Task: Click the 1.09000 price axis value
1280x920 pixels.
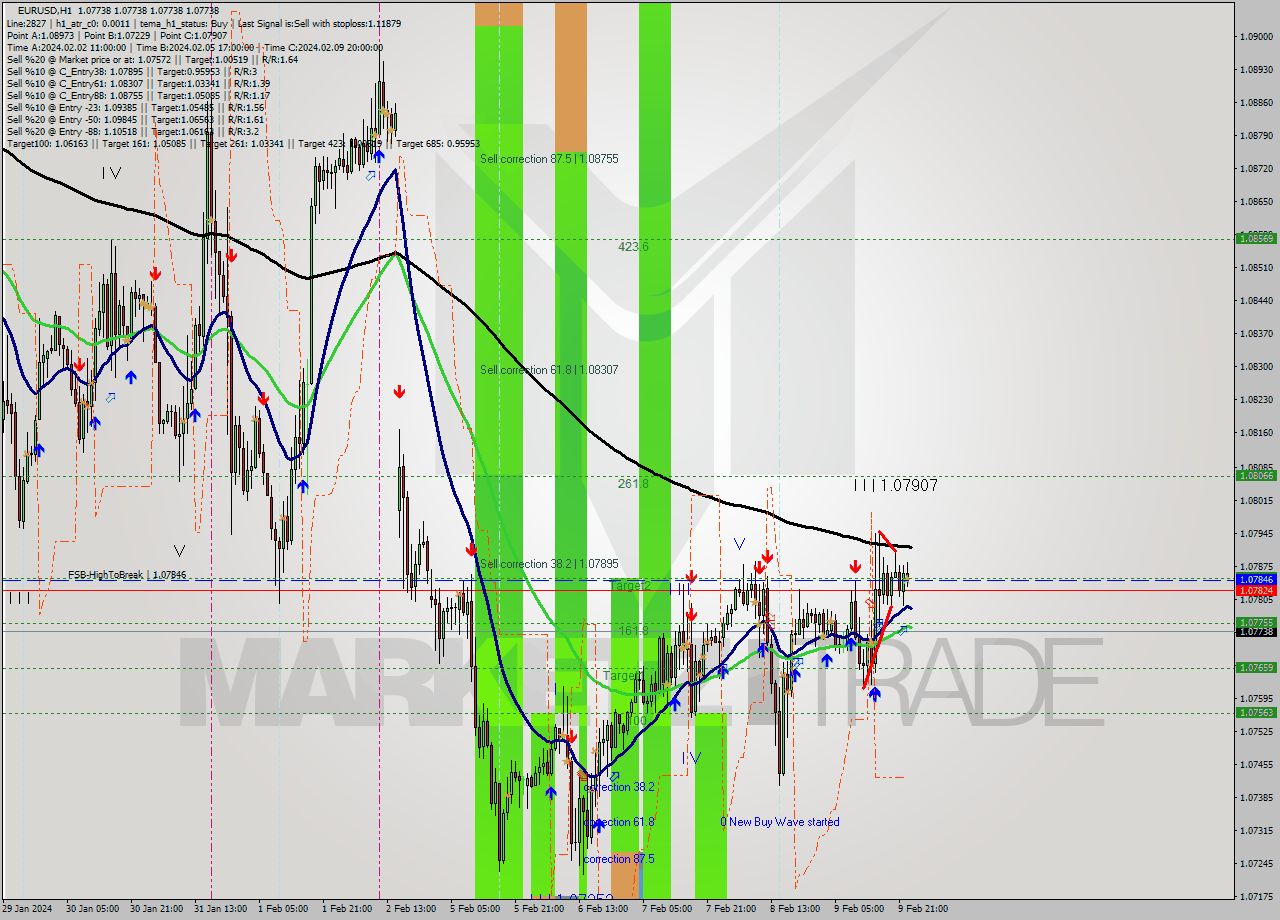Action: tap(1256, 37)
